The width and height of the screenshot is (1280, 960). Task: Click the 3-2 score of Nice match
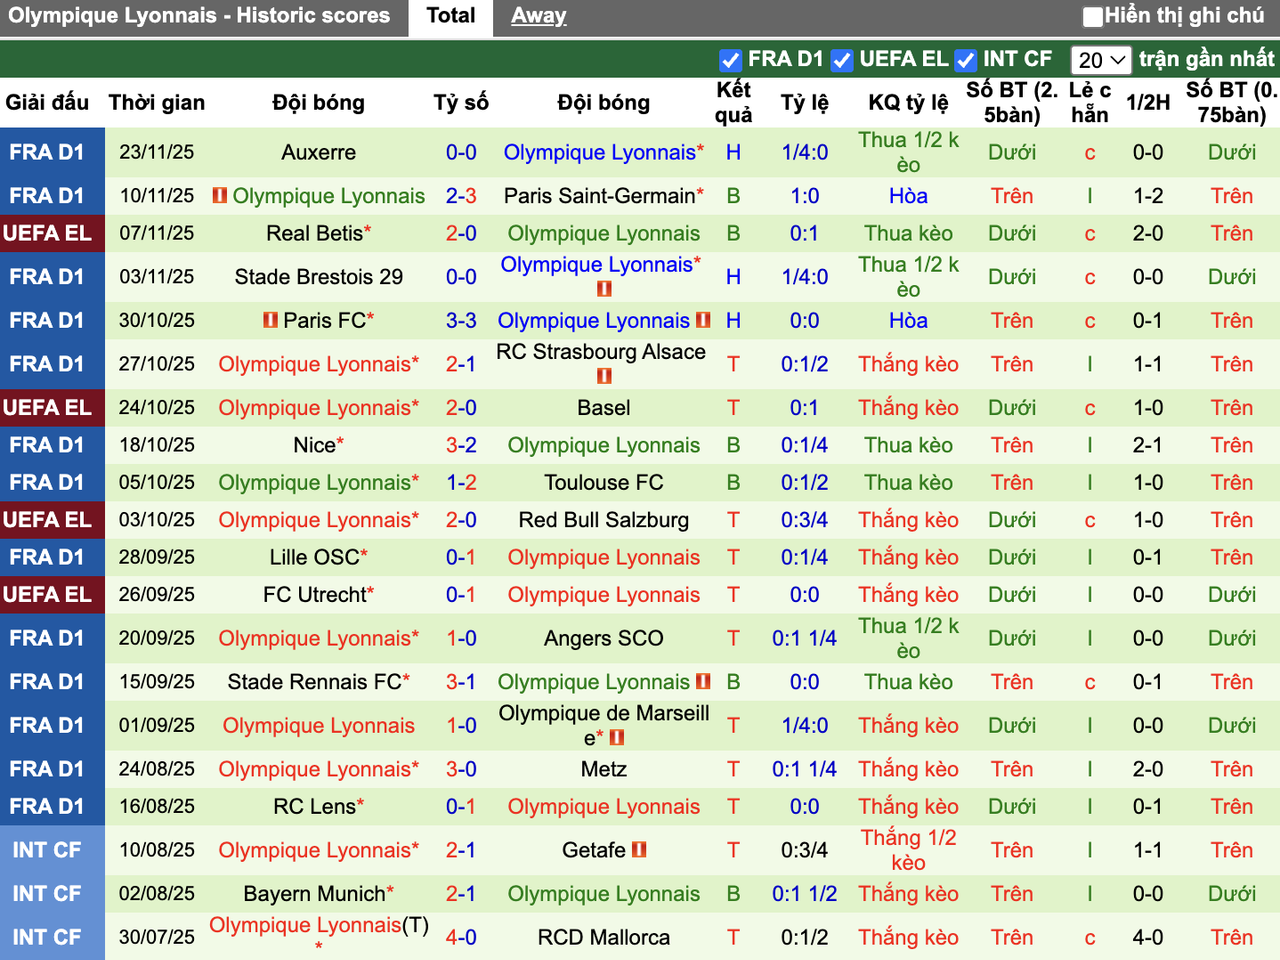tap(461, 445)
